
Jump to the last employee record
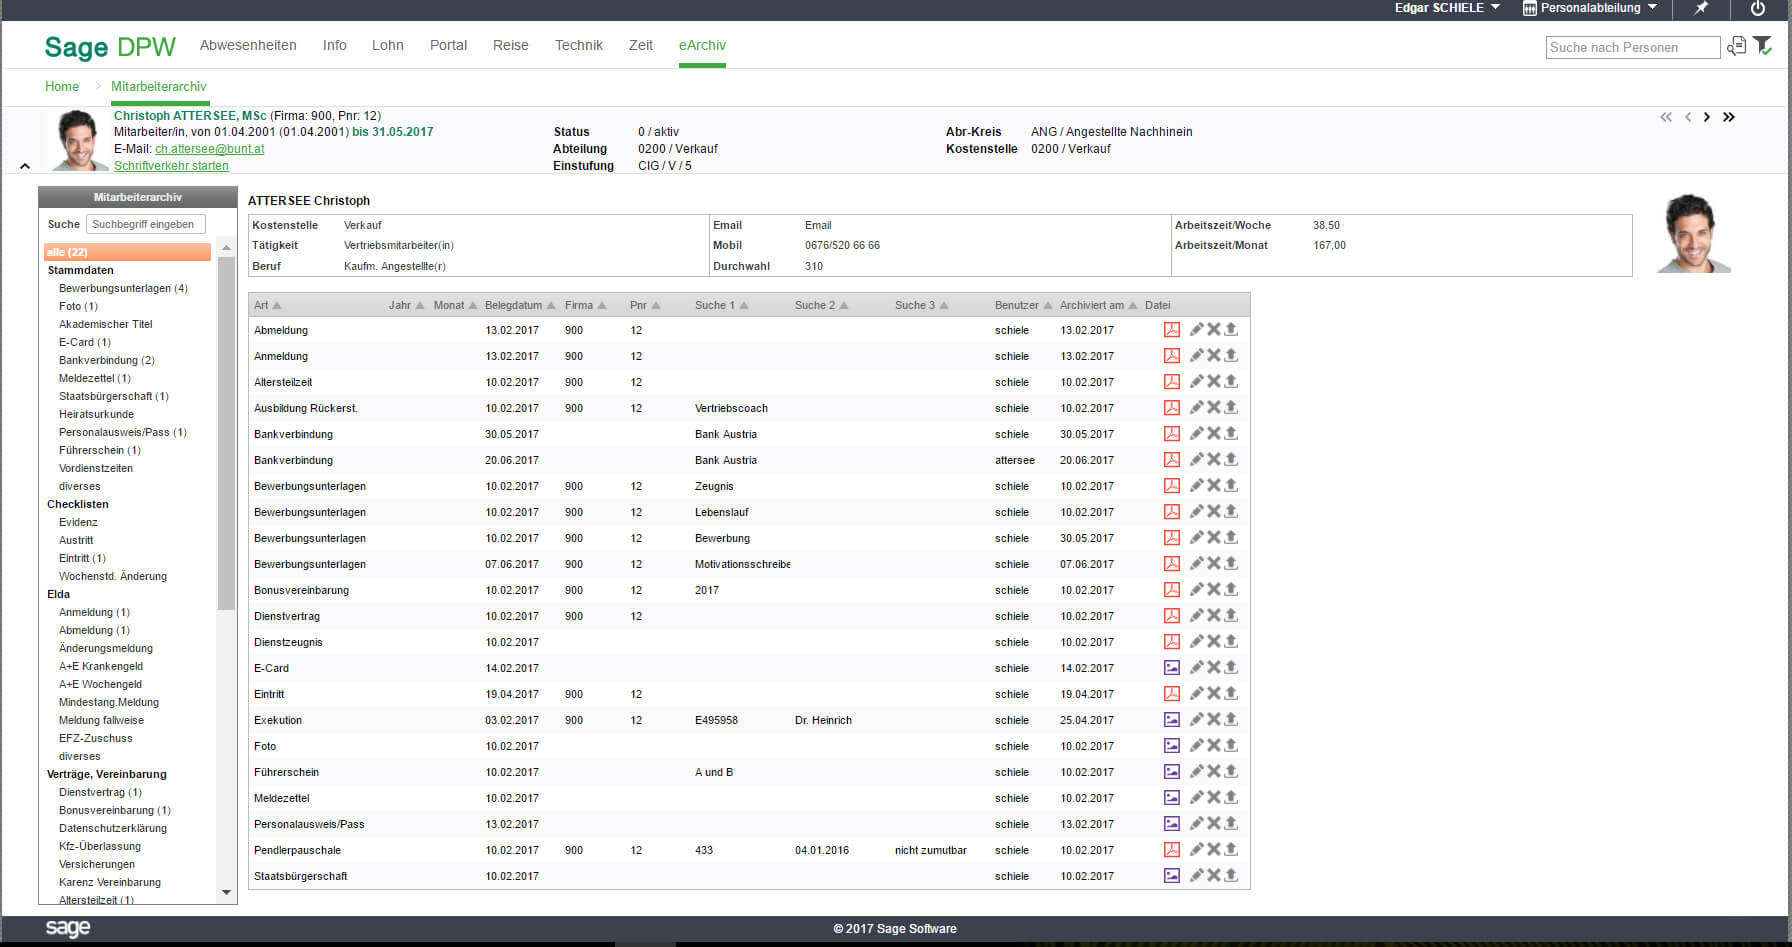1728,117
